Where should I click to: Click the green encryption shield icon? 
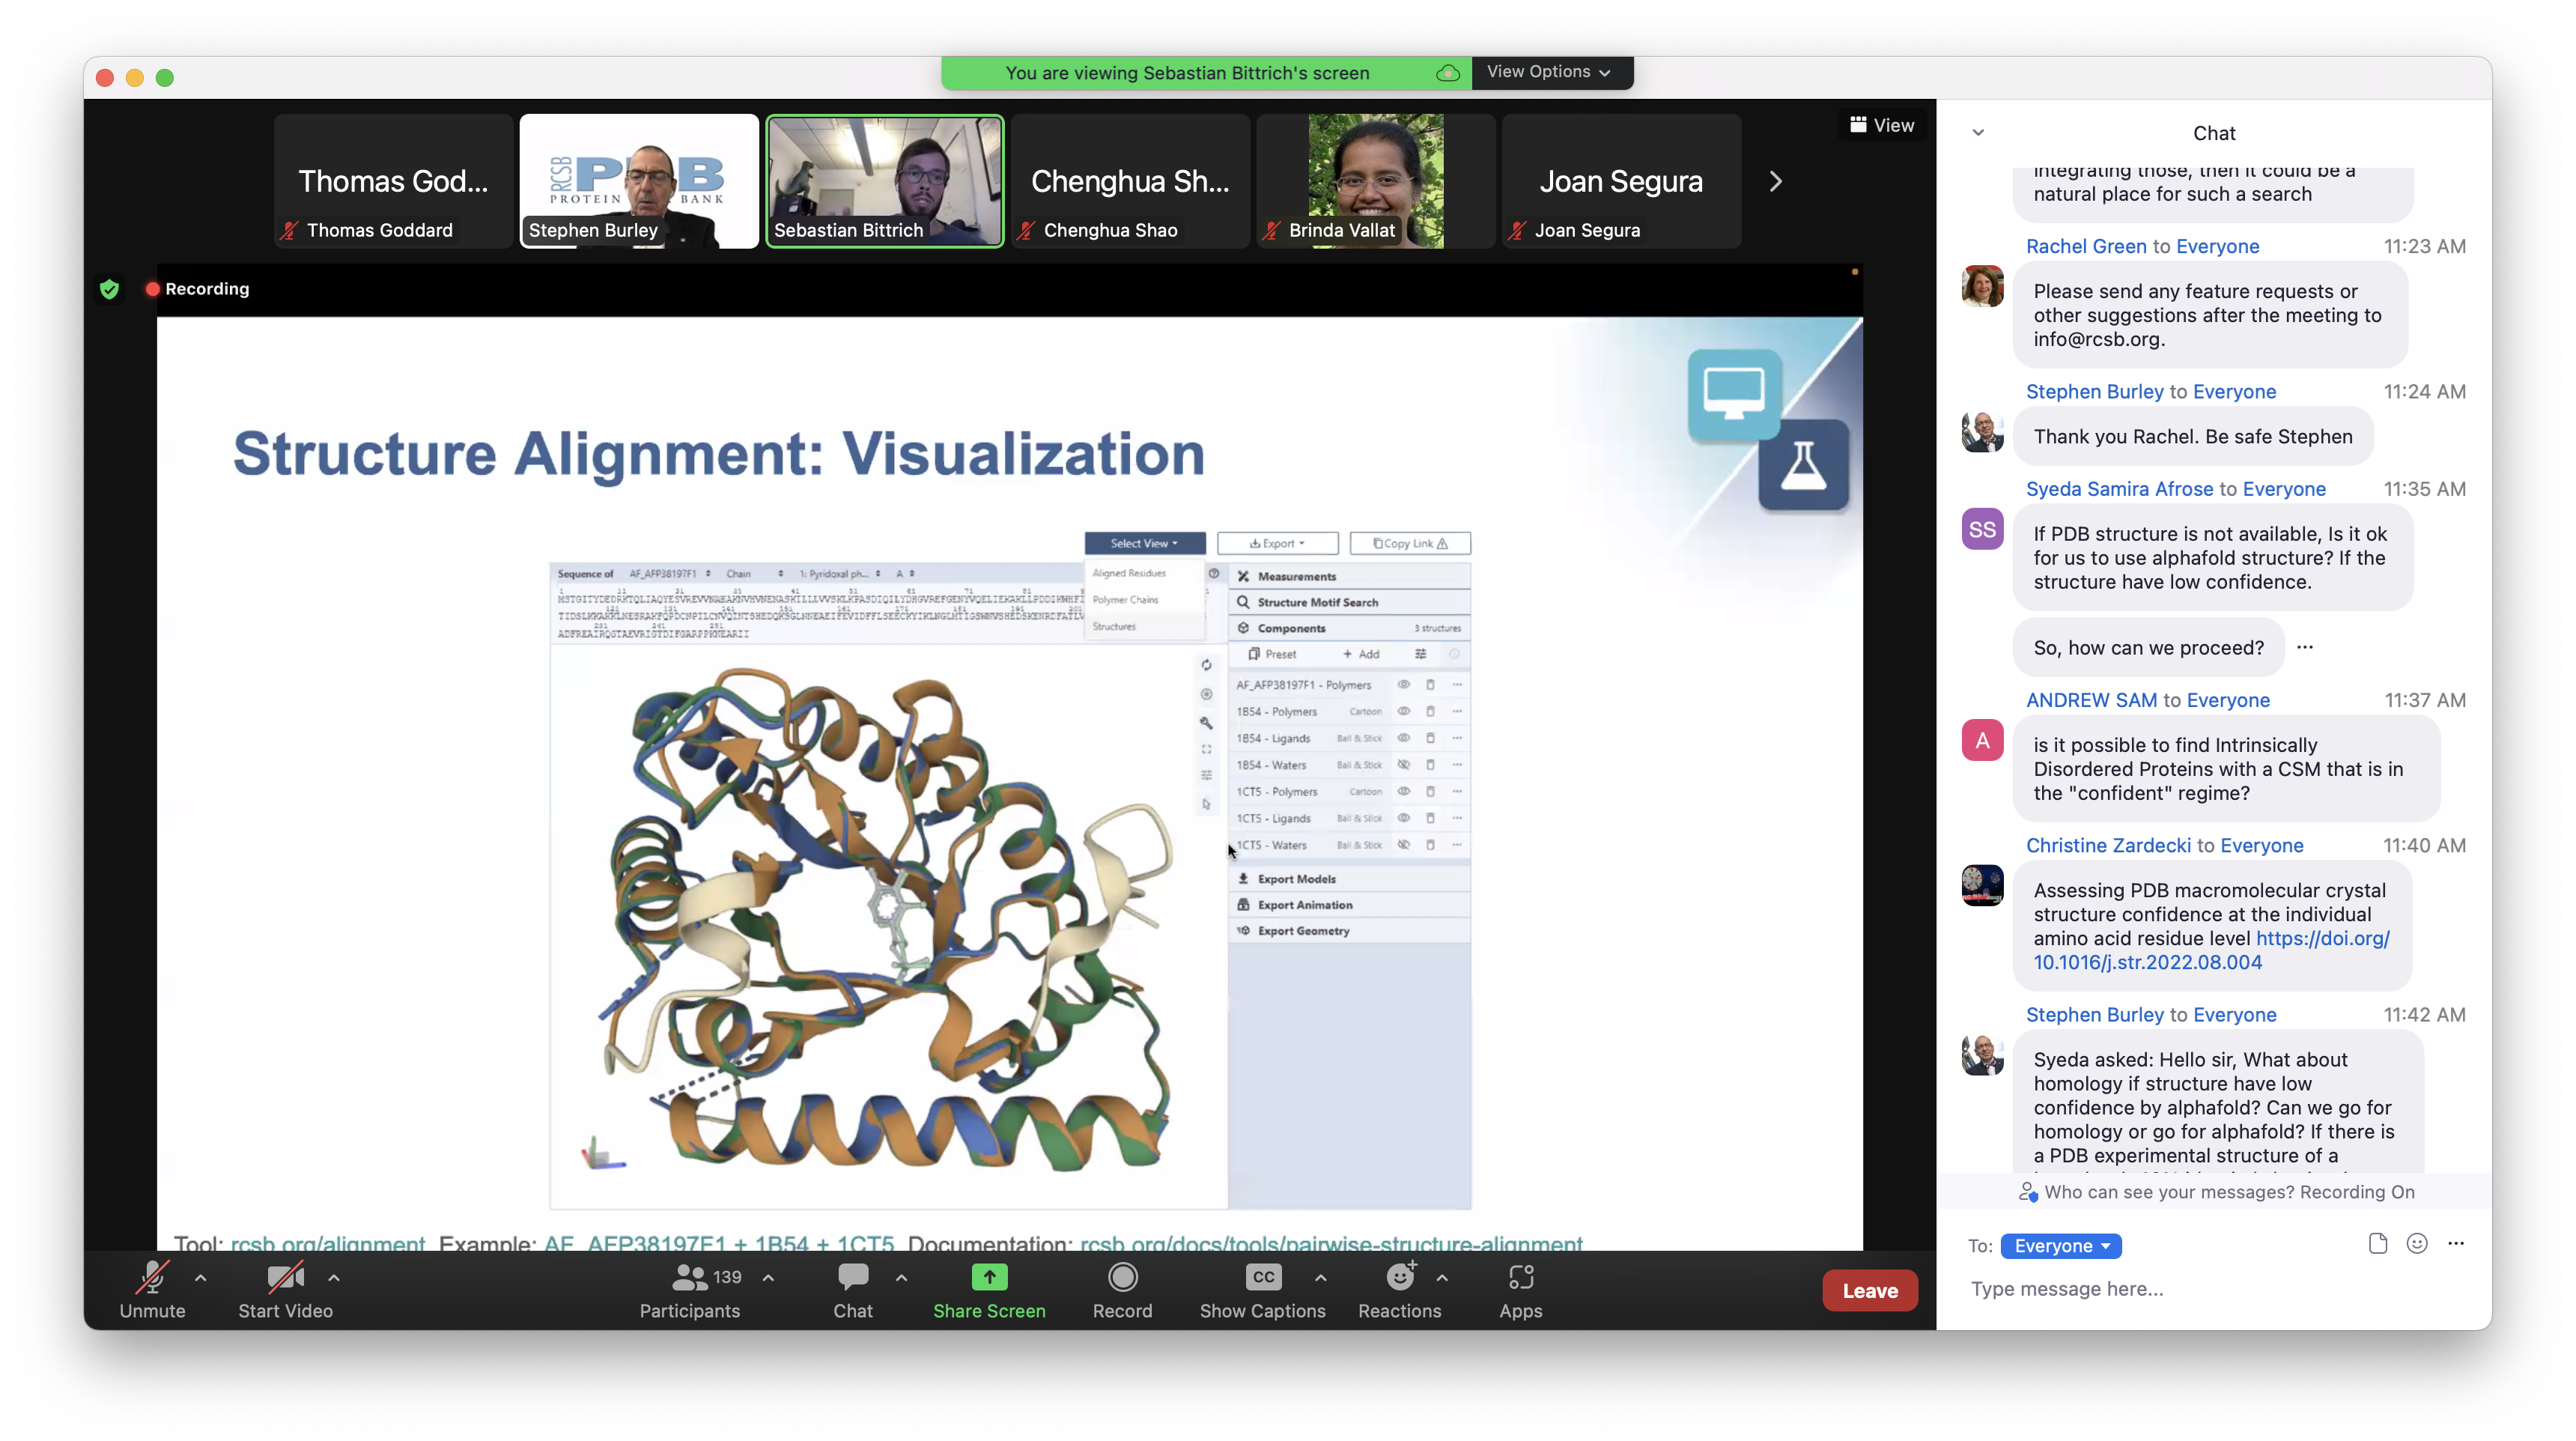[110, 289]
